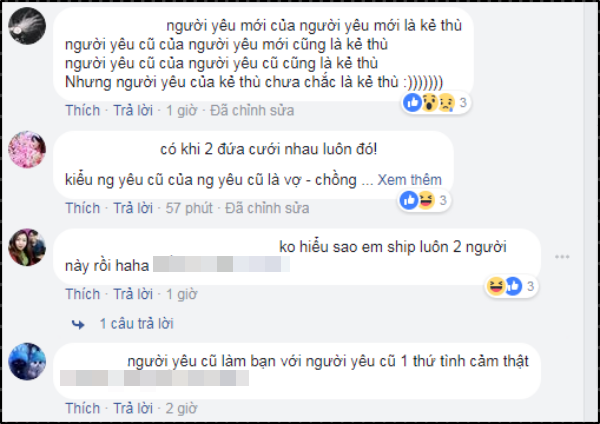The width and height of the screenshot is (600, 424).
Task: Click Trả lời under the first comment
Action: point(133,110)
